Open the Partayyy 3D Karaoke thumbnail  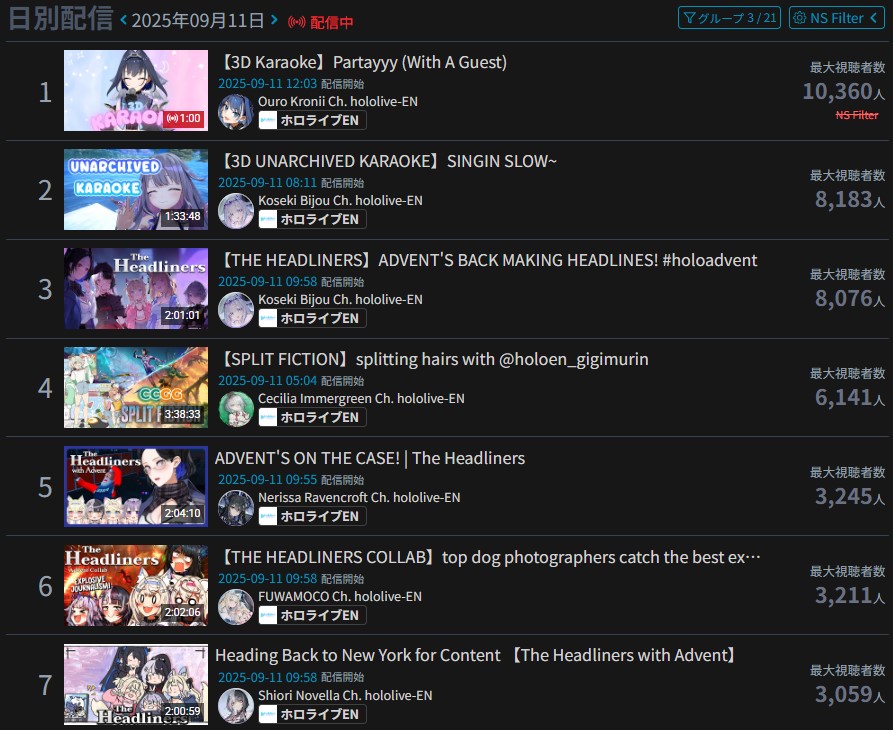[136, 91]
